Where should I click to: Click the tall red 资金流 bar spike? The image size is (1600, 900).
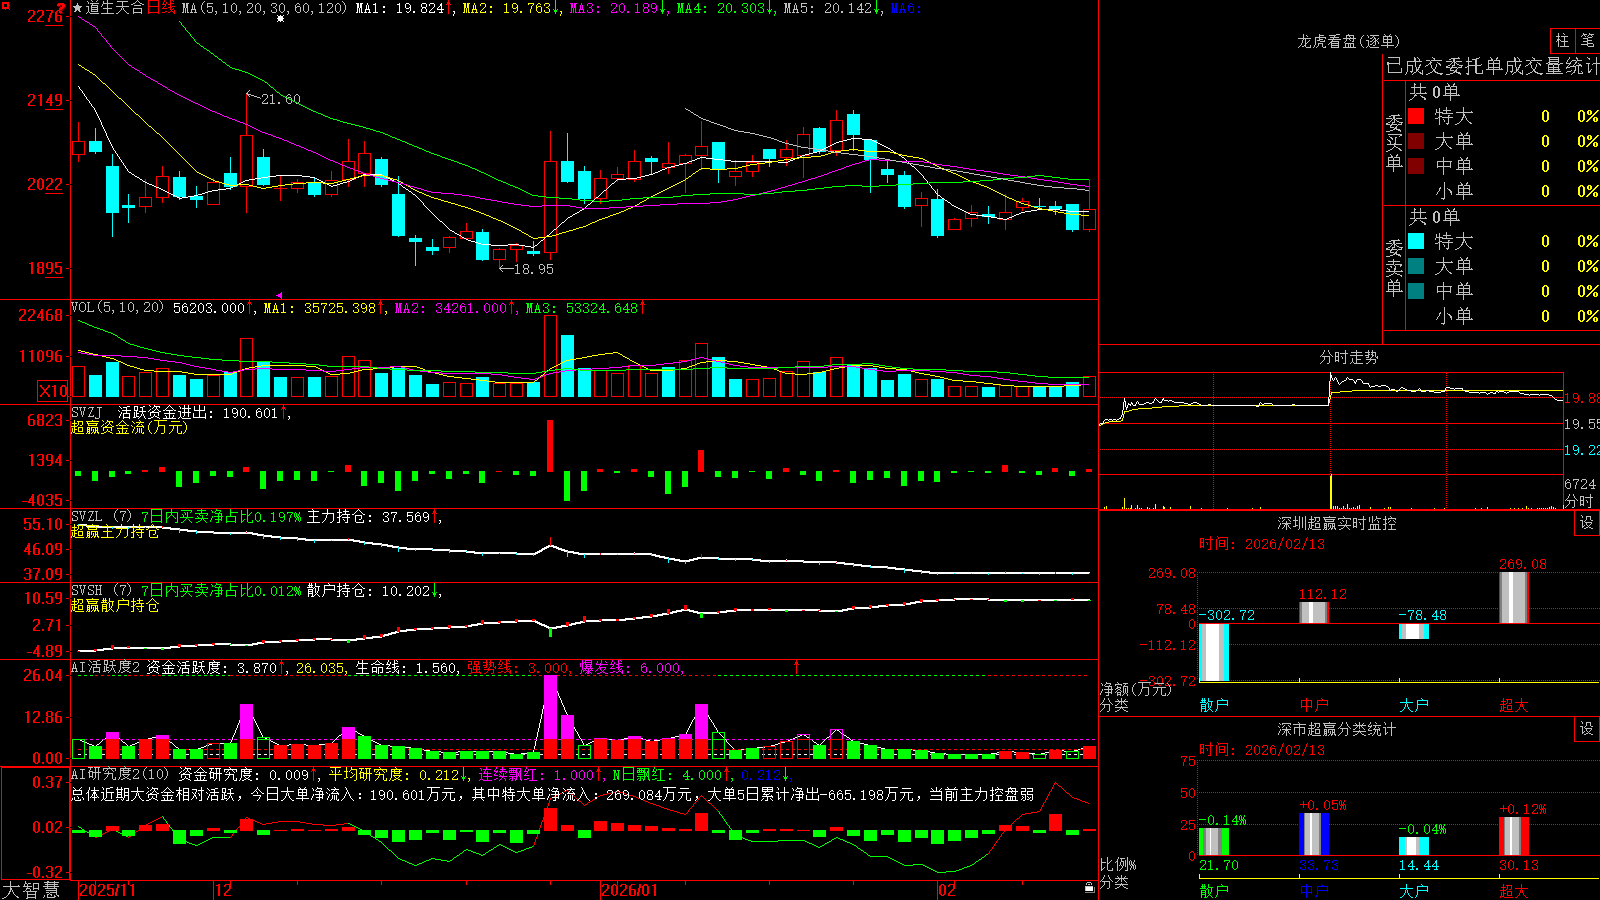coord(550,446)
